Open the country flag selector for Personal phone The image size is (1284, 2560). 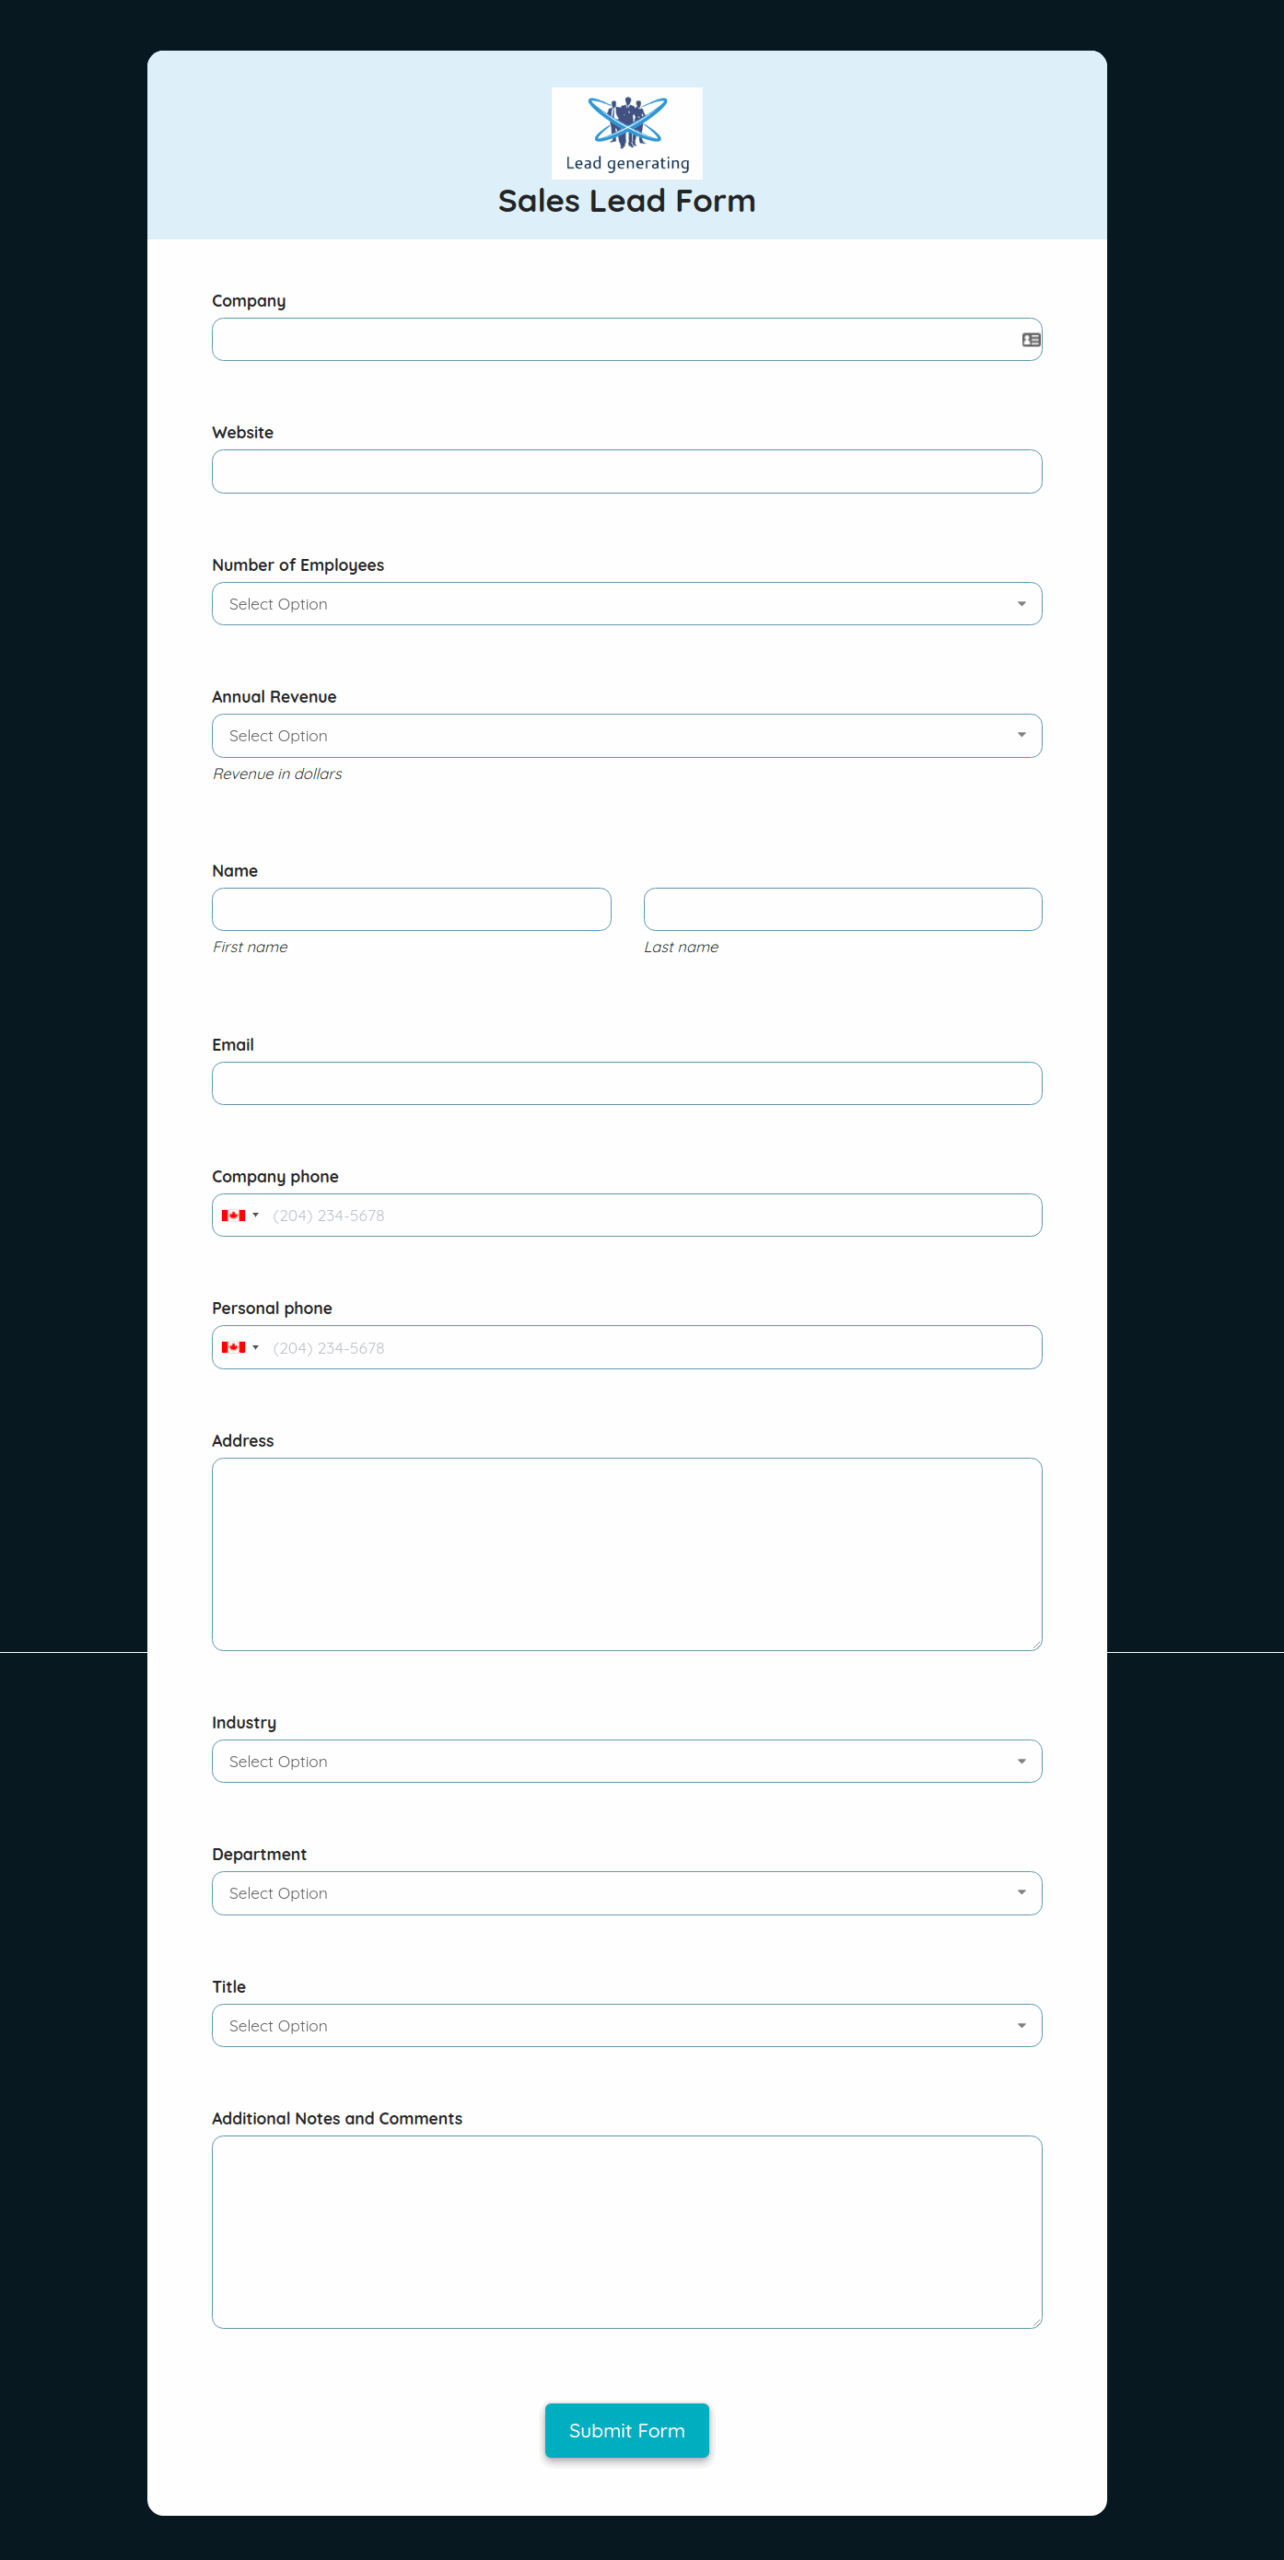(x=240, y=1347)
